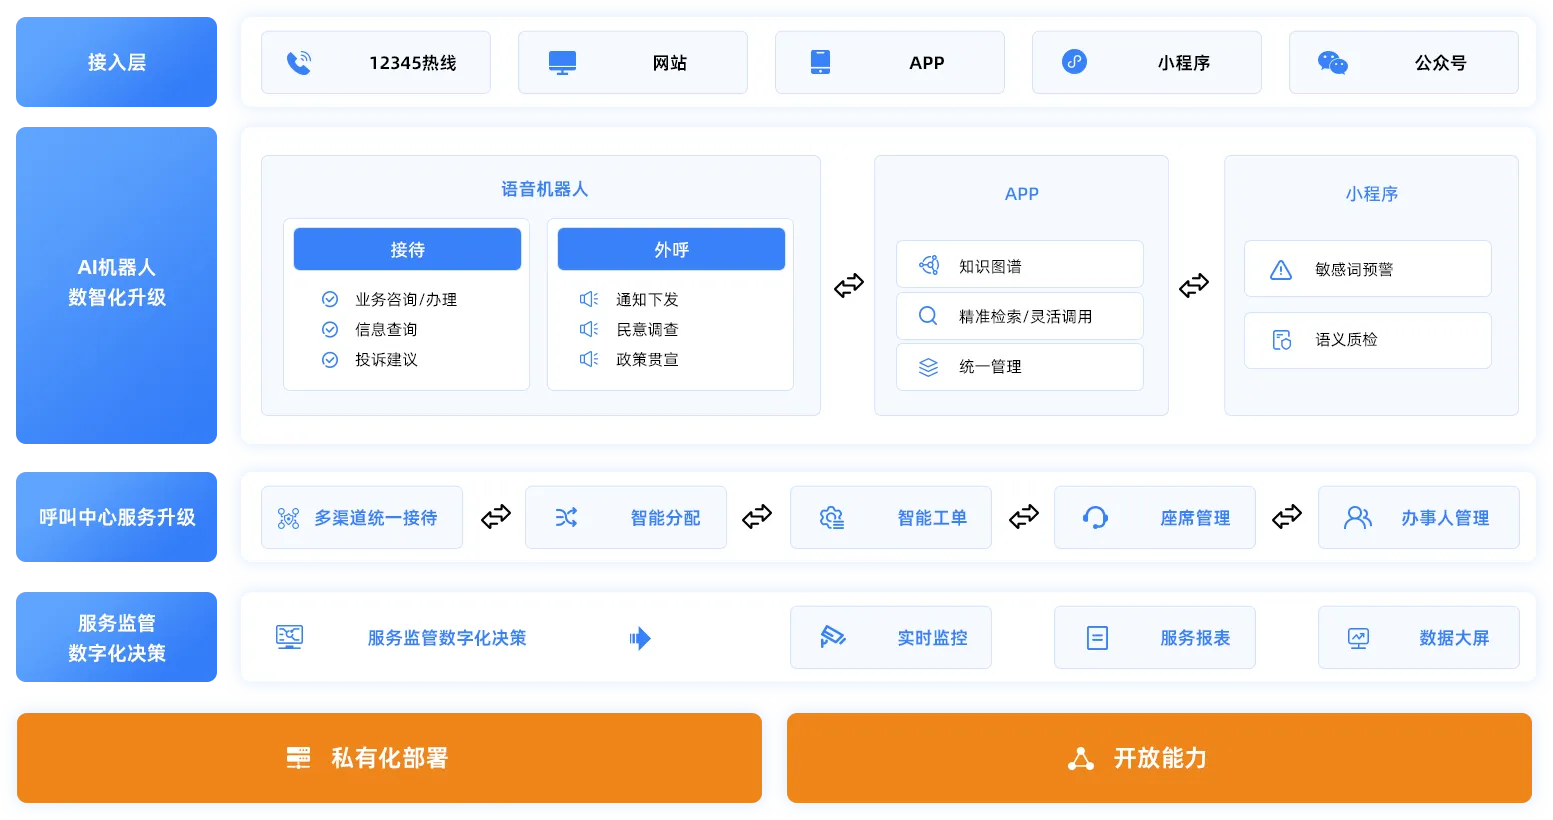The height and width of the screenshot is (820, 1553).
Task: Click the warning triangle icon for 敏感词预警
Action: [x=1281, y=270]
